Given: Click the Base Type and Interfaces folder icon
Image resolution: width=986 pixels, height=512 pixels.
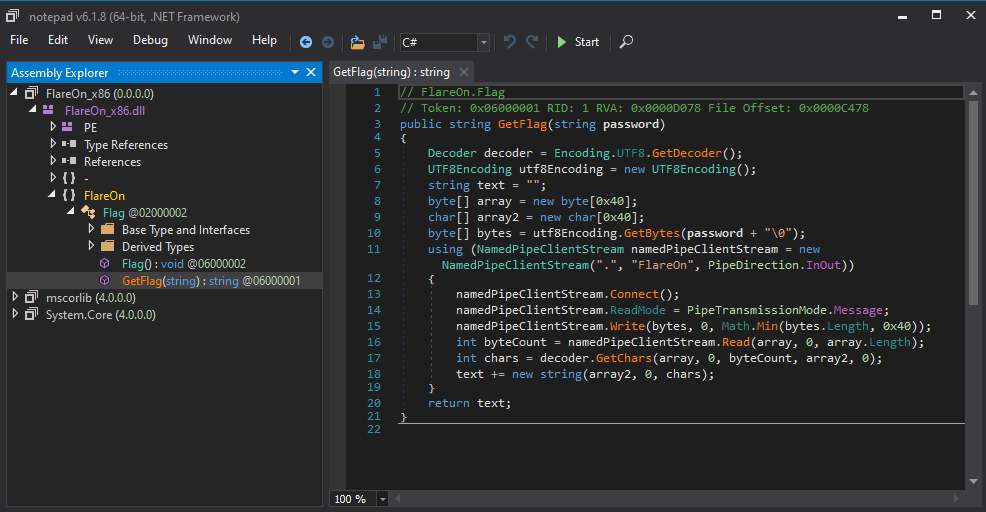Looking at the screenshot, I should coord(108,229).
